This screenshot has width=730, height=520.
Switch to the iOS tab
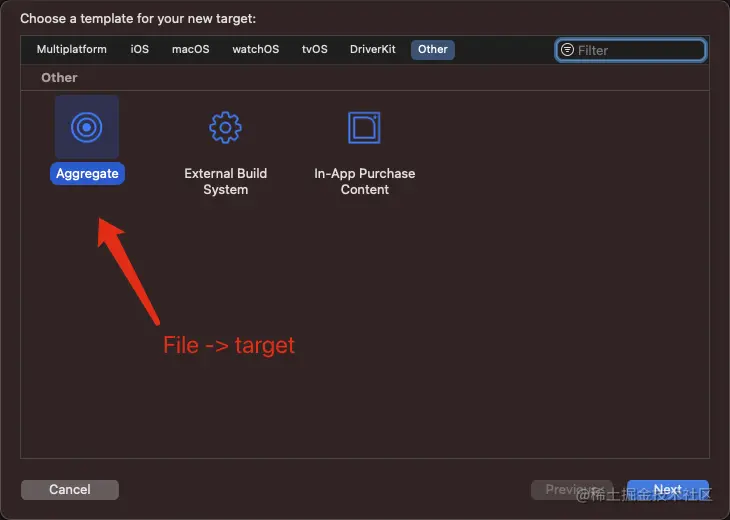pos(140,49)
